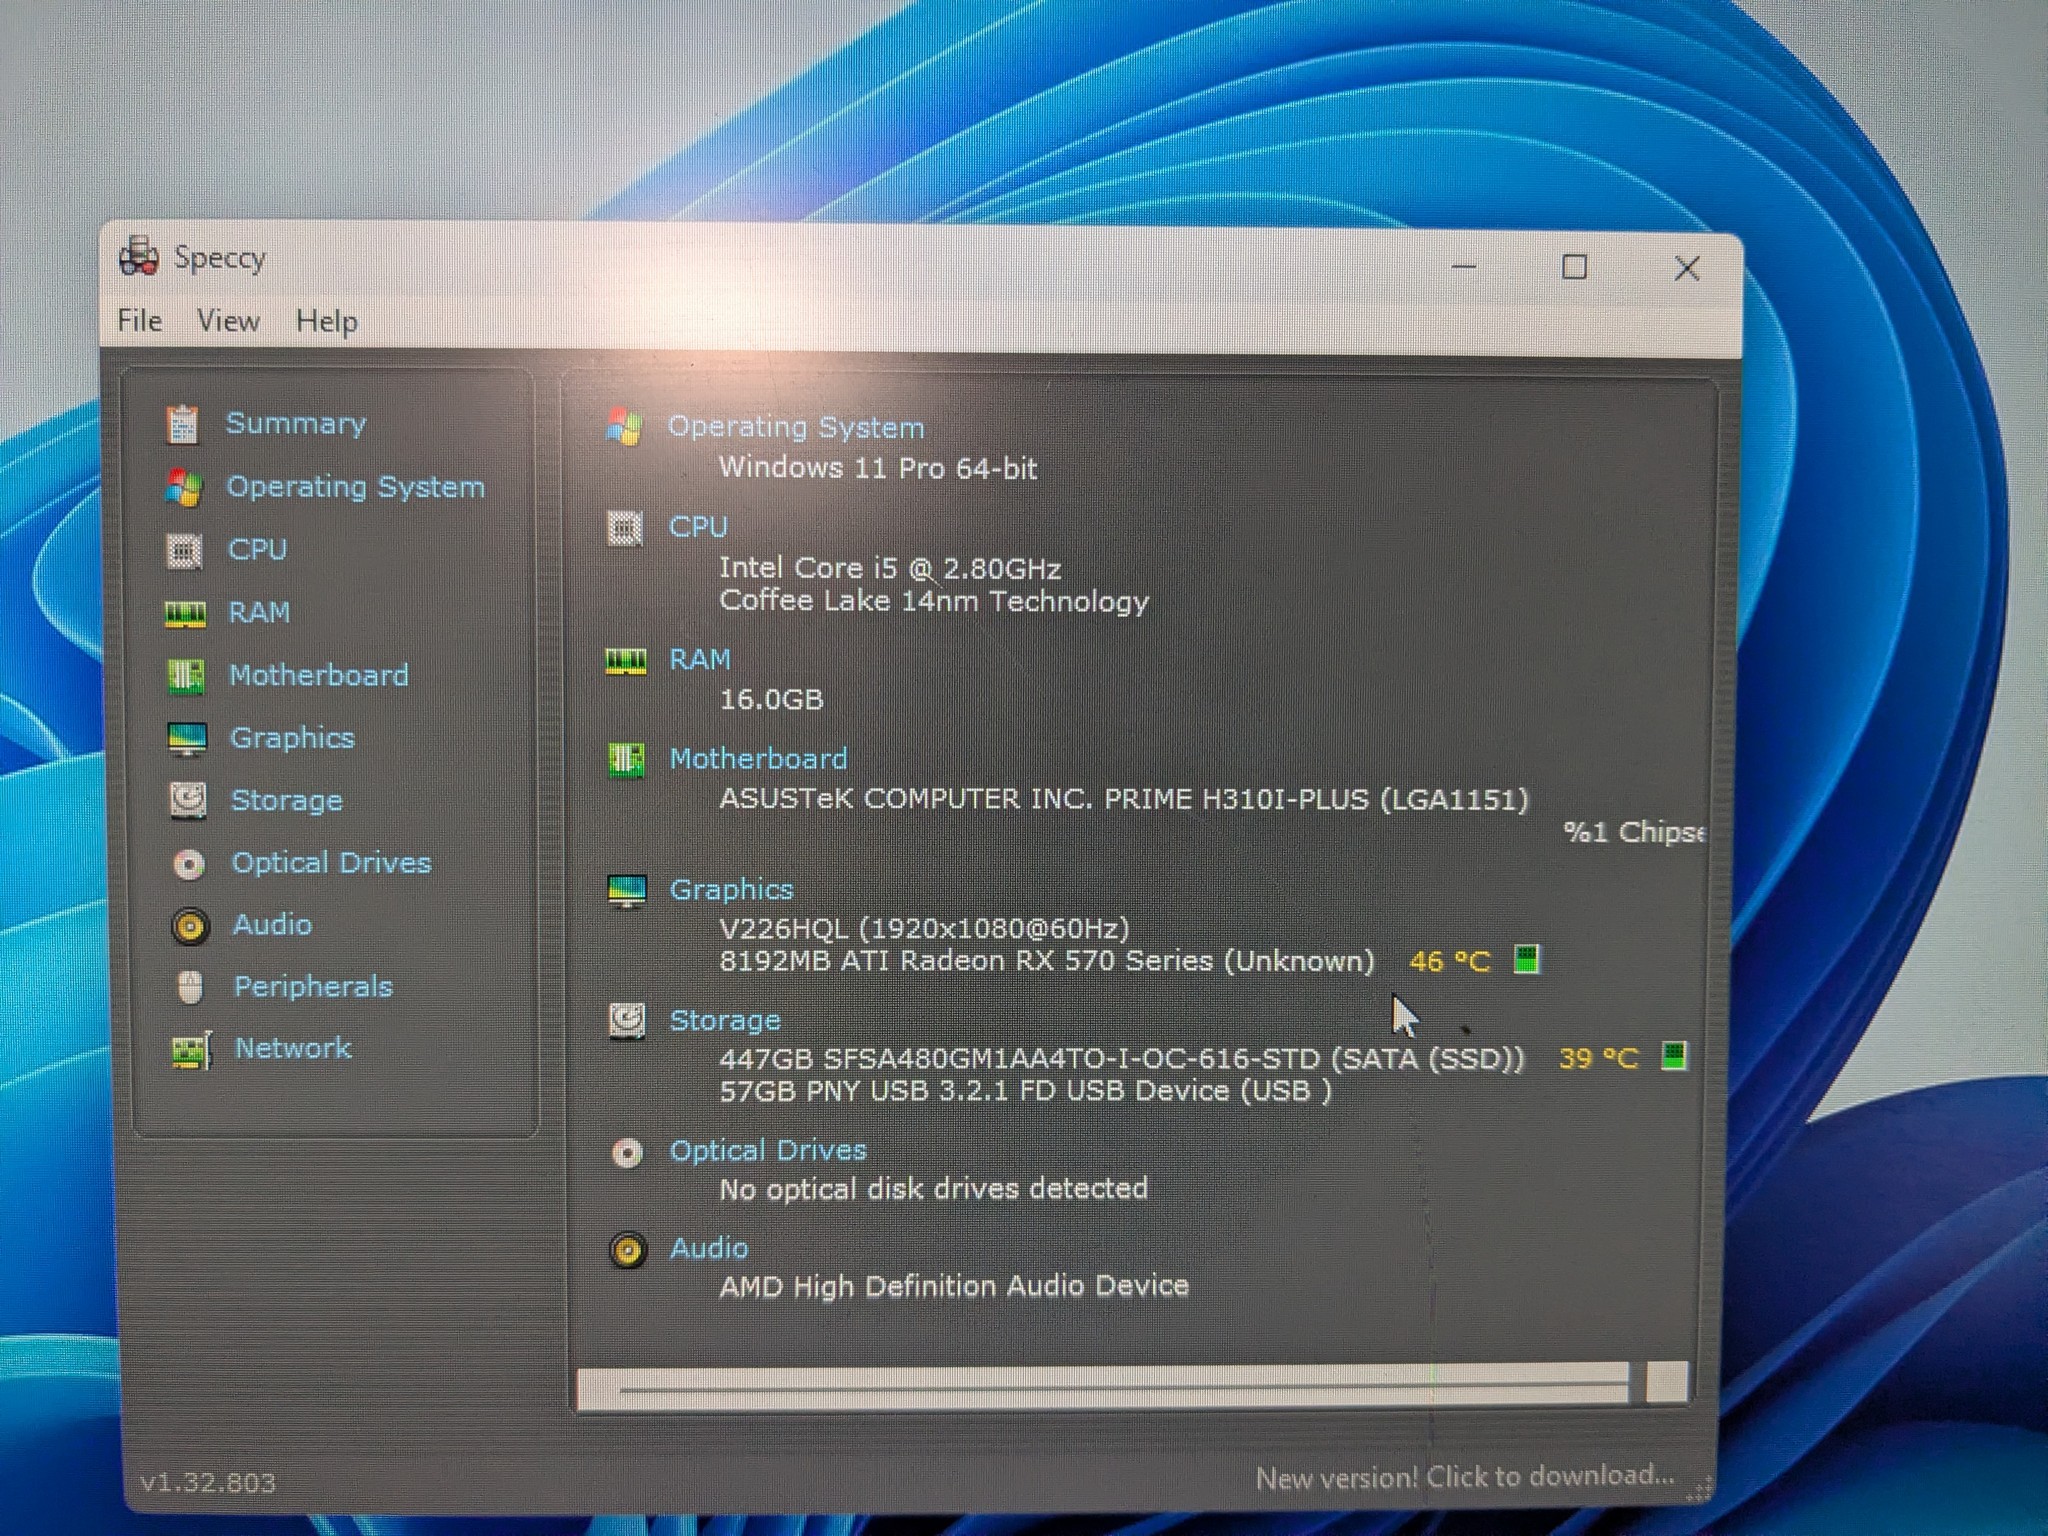Viewport: 2048px width, 1536px height.
Task: Click the 'Coffee Lake 14nm Technology' text
Action: [x=934, y=601]
